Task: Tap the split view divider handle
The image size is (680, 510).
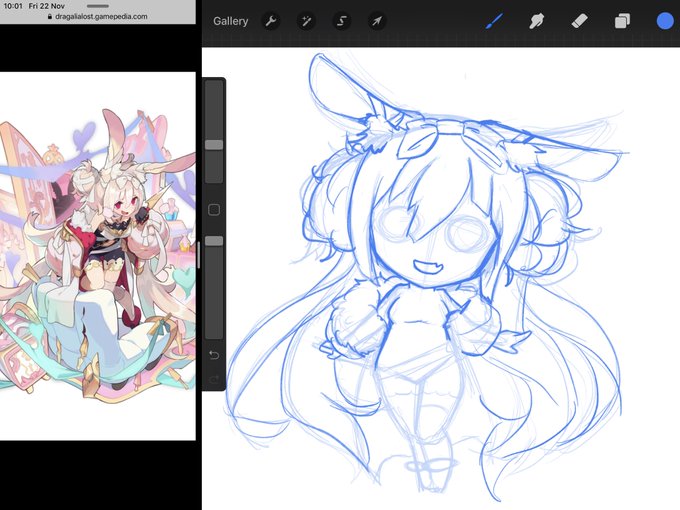Action: pyautogui.click(x=199, y=255)
